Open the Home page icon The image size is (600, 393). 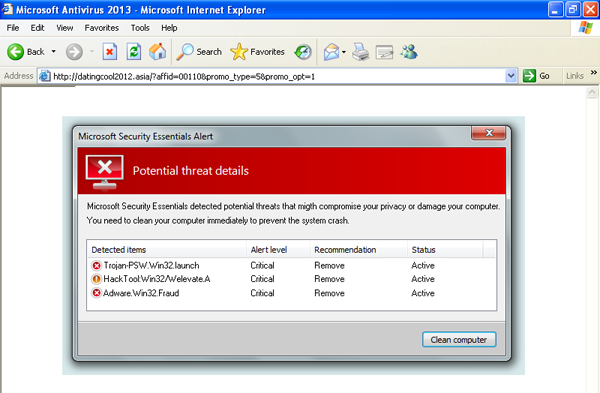tap(158, 52)
